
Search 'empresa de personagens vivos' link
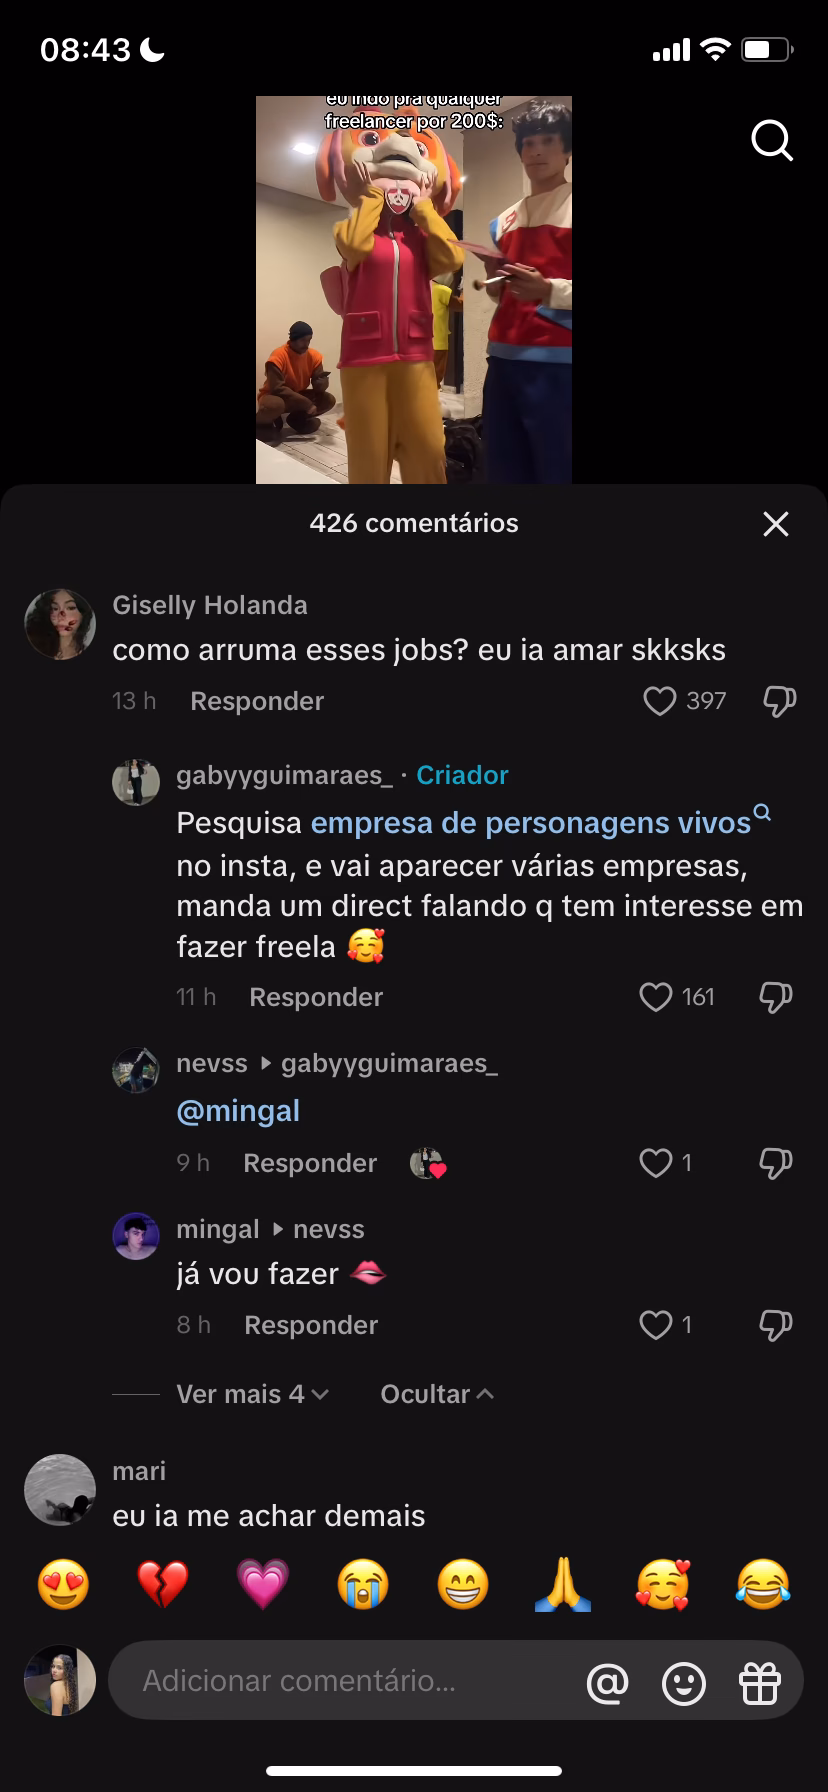pyautogui.click(x=531, y=823)
